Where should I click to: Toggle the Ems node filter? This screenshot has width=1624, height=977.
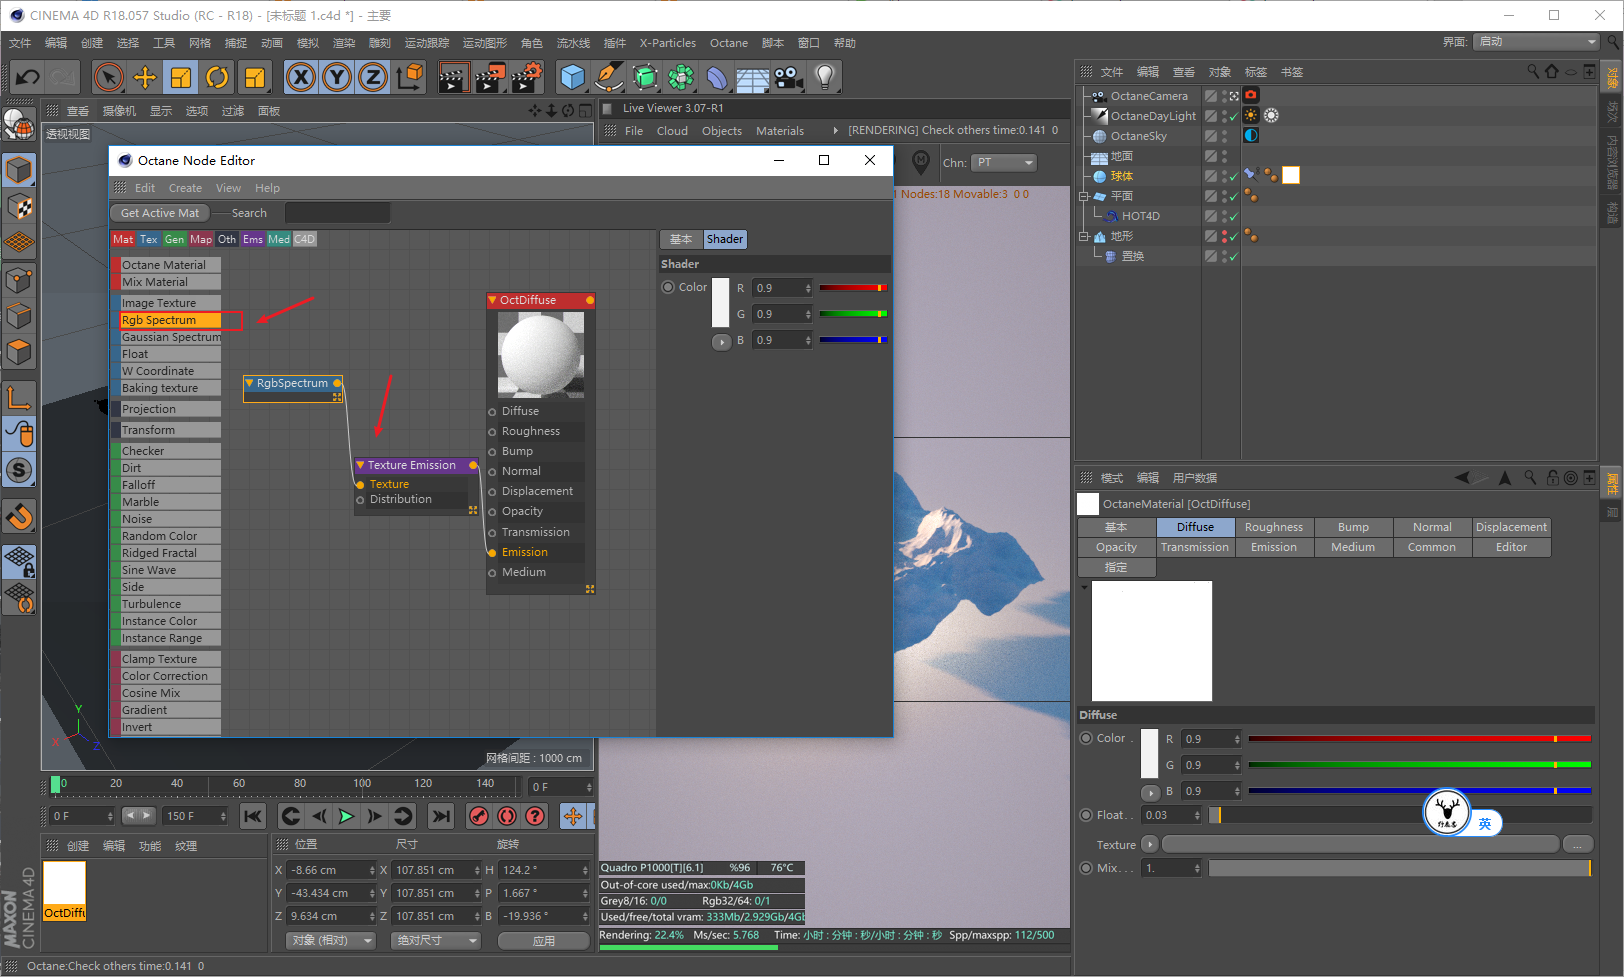pos(253,239)
